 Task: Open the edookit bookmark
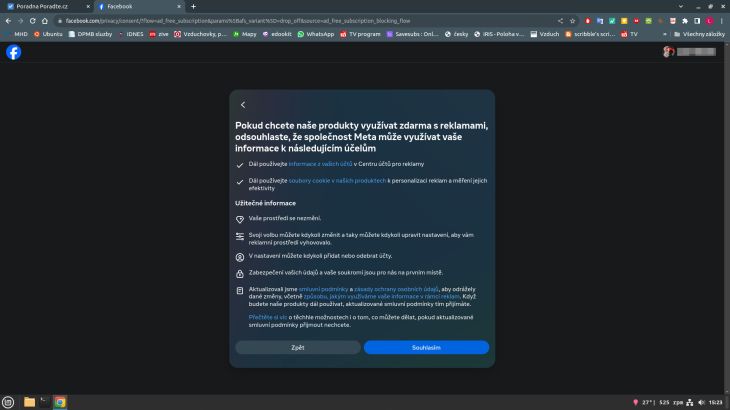coord(277,34)
